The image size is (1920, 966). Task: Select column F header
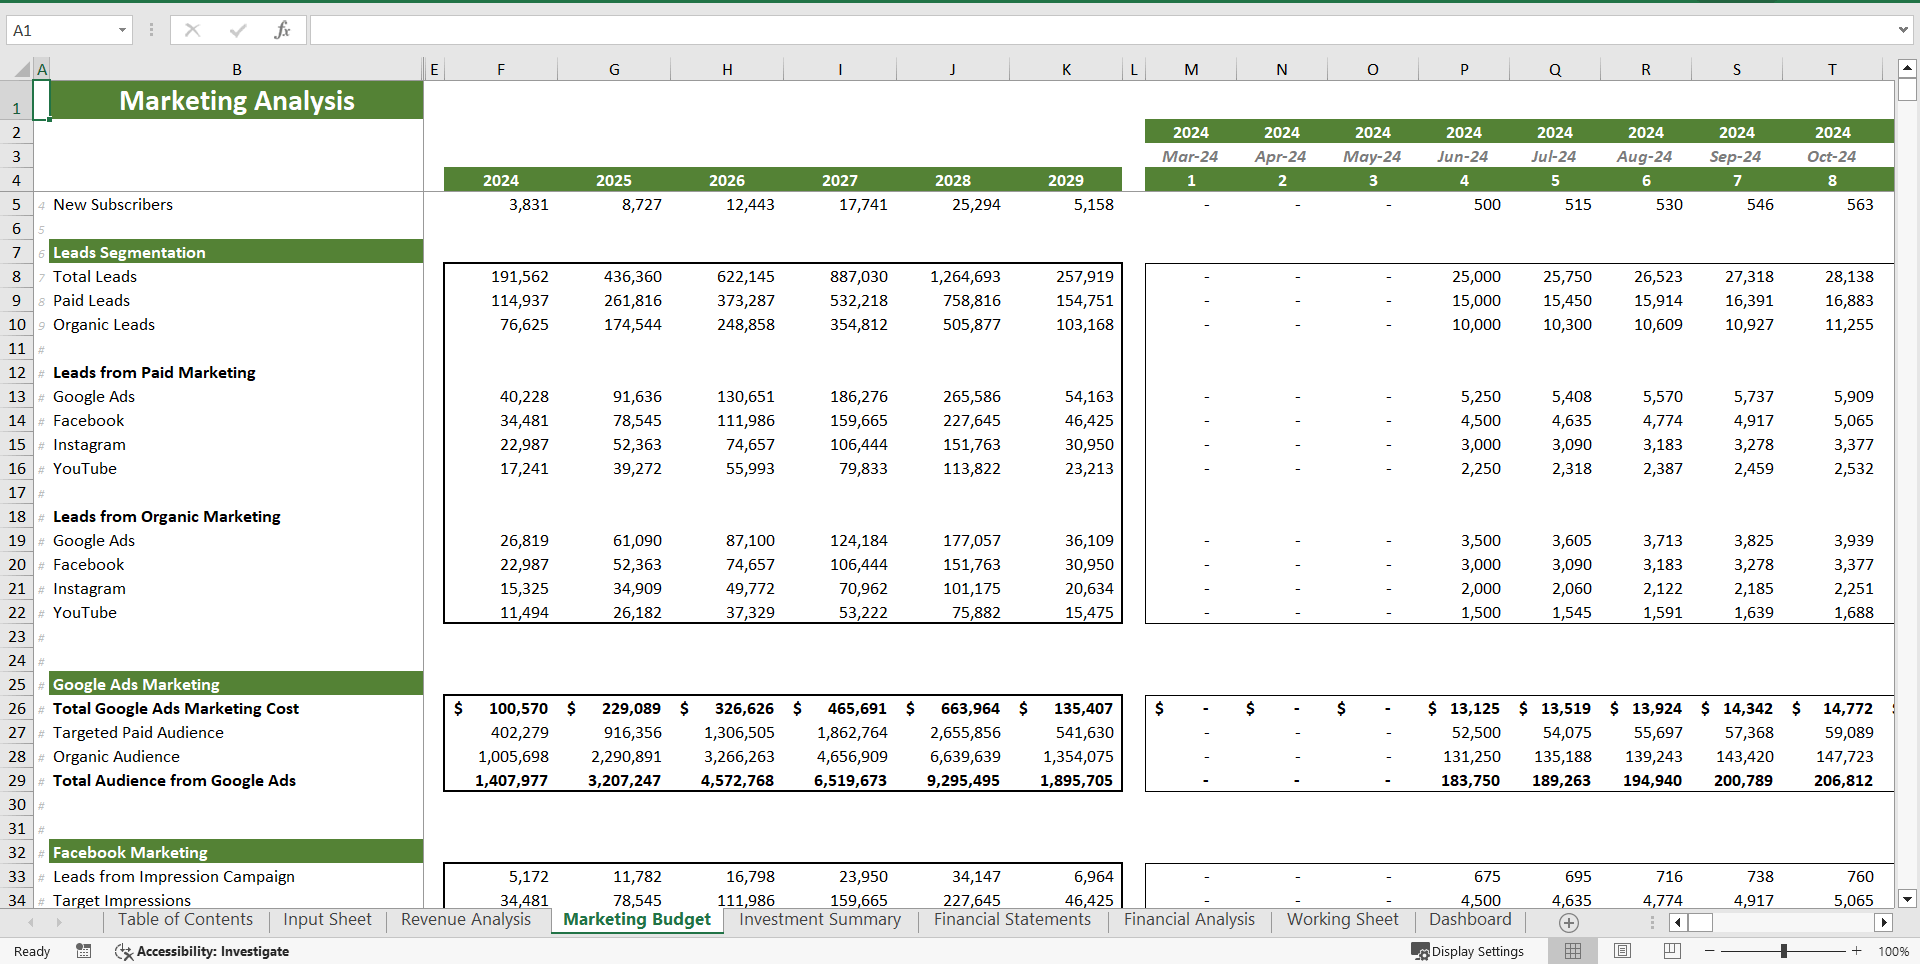pos(500,69)
